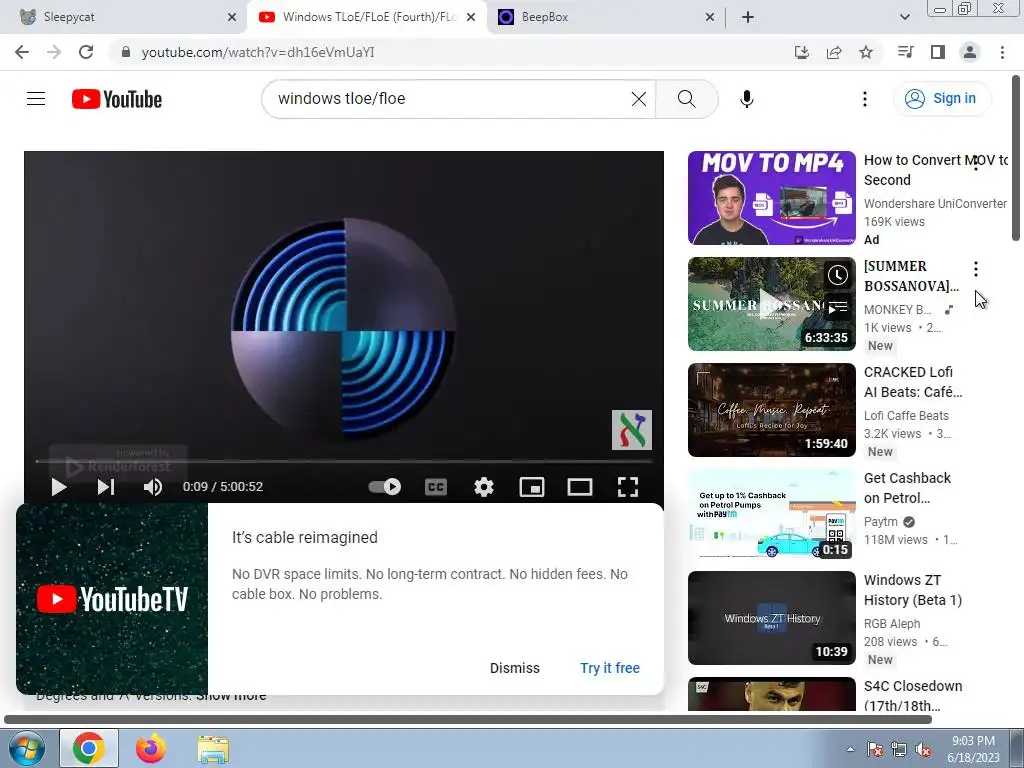The height and width of the screenshot is (768, 1024).
Task: Open Chrome profile avatar
Action: click(x=970, y=52)
